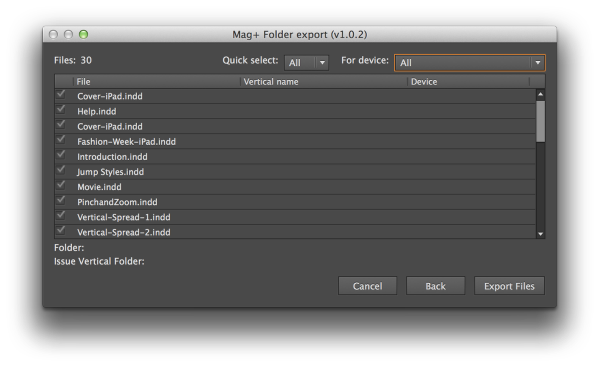Image resolution: width=600 pixels, height=367 pixels.
Task: Click the file list scrollbar thumb
Action: click(x=540, y=121)
